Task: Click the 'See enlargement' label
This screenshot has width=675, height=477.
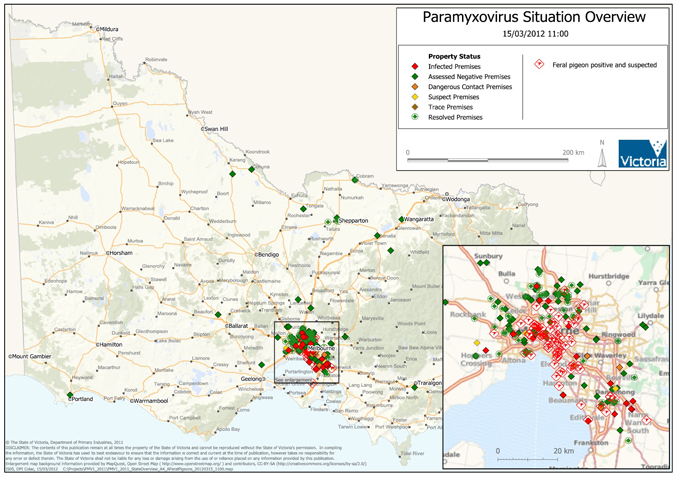Action: (295, 381)
